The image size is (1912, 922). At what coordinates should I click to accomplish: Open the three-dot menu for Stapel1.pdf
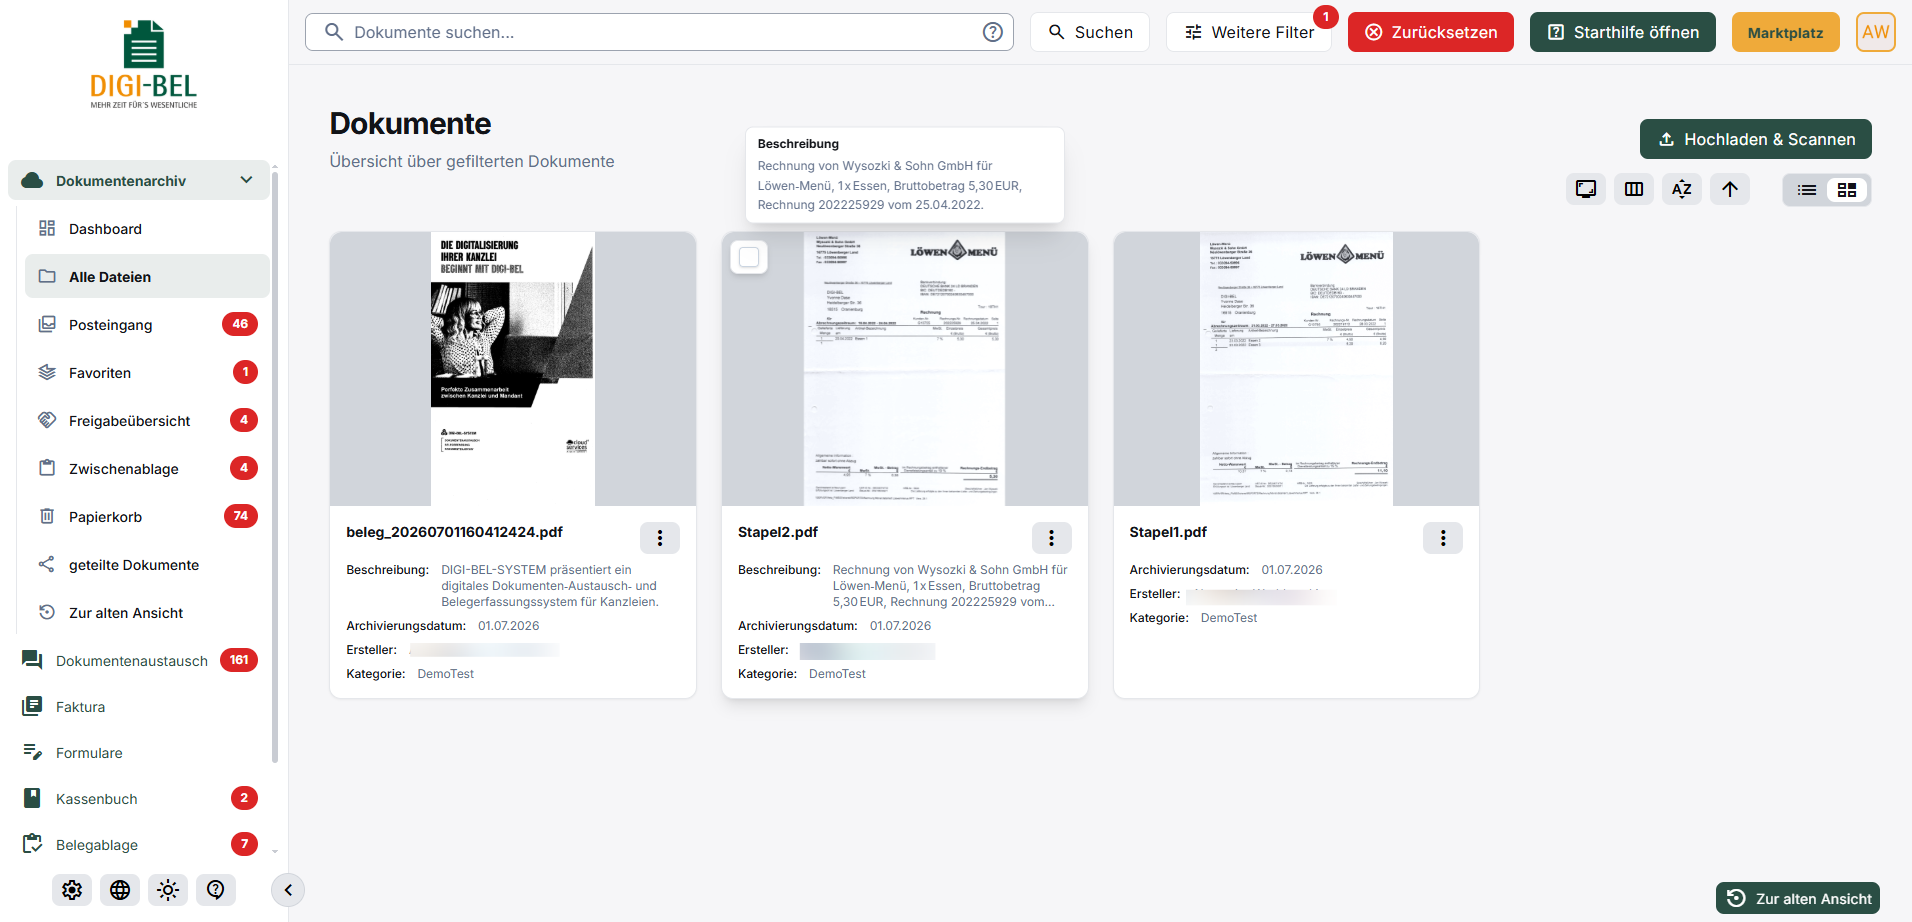pyautogui.click(x=1443, y=538)
